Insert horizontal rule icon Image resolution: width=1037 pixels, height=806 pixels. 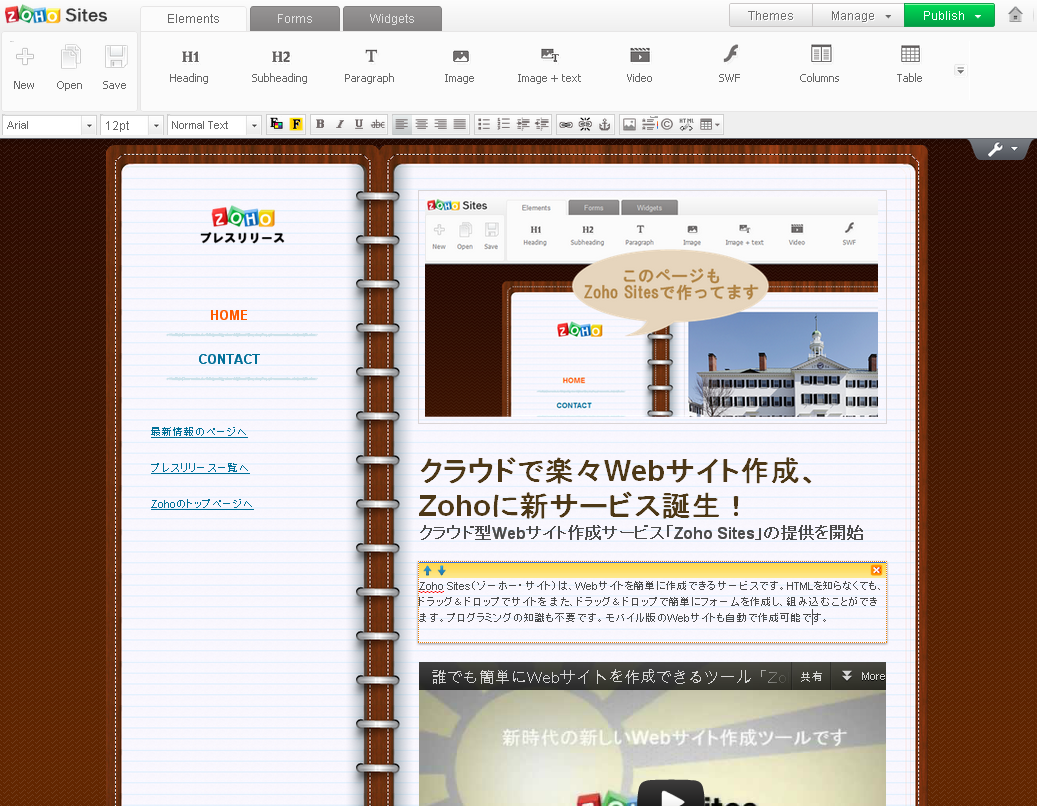649,124
